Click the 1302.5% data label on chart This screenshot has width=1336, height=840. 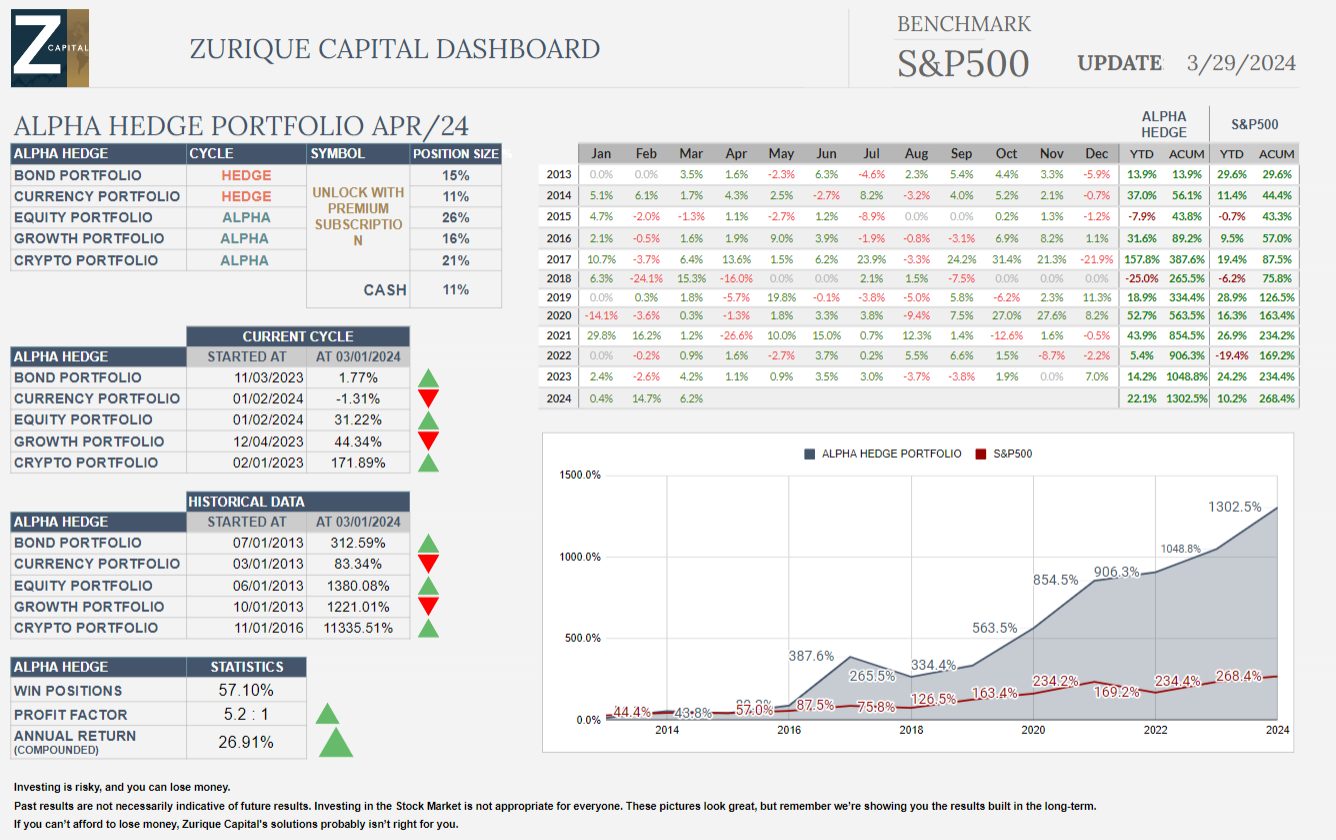click(x=1235, y=507)
